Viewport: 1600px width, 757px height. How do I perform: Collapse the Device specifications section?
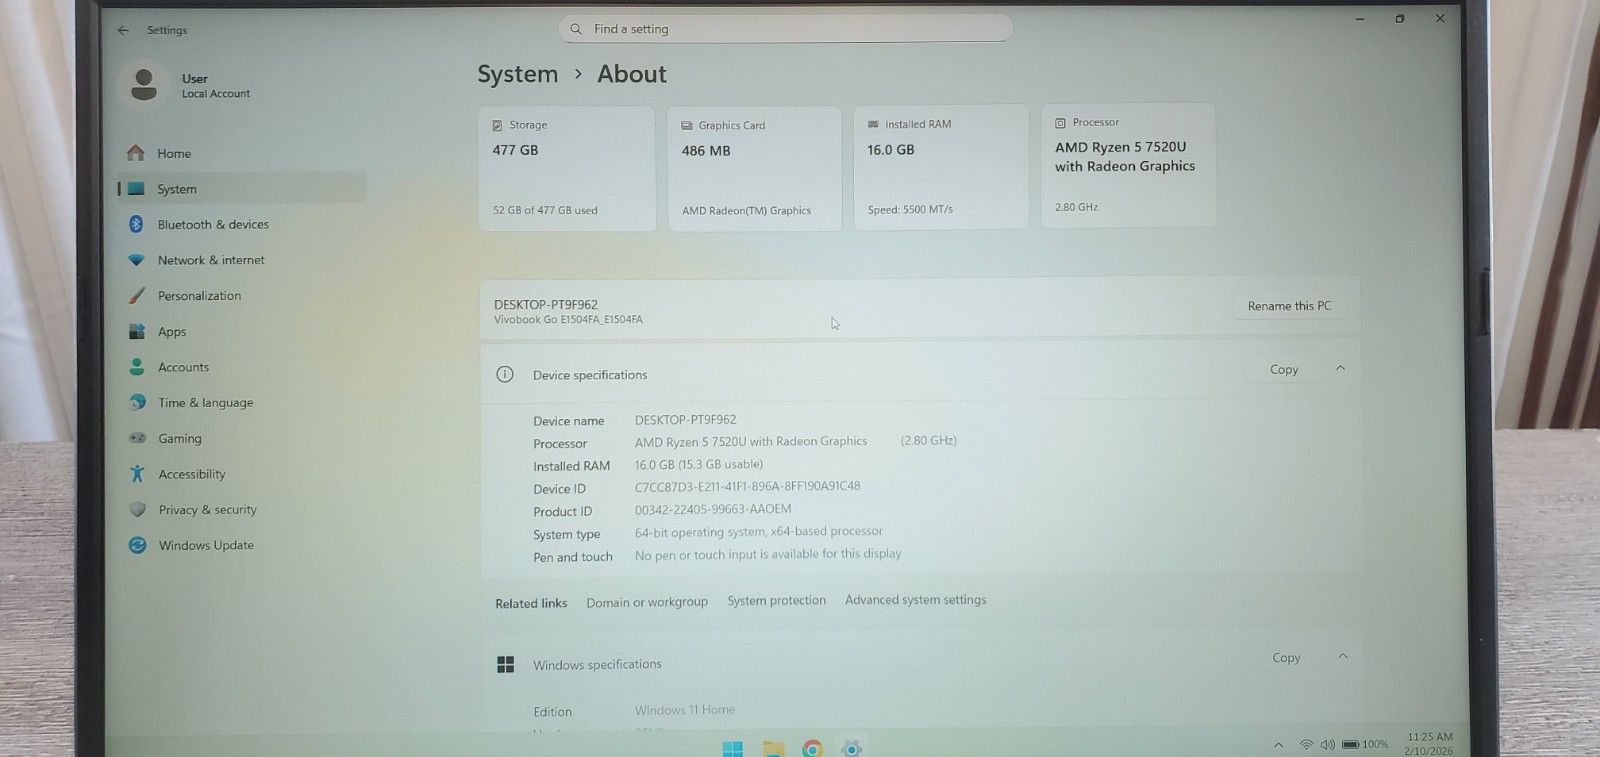pos(1341,368)
